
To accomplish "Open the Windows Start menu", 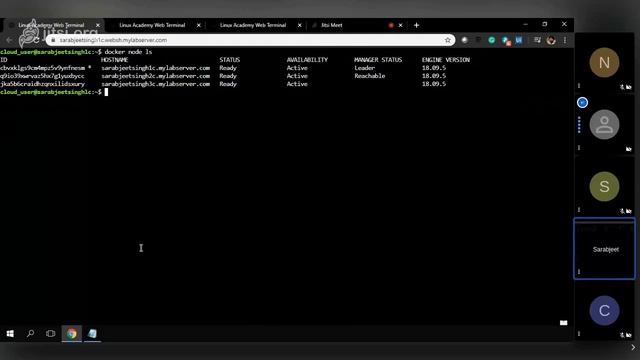I will [10, 333].
